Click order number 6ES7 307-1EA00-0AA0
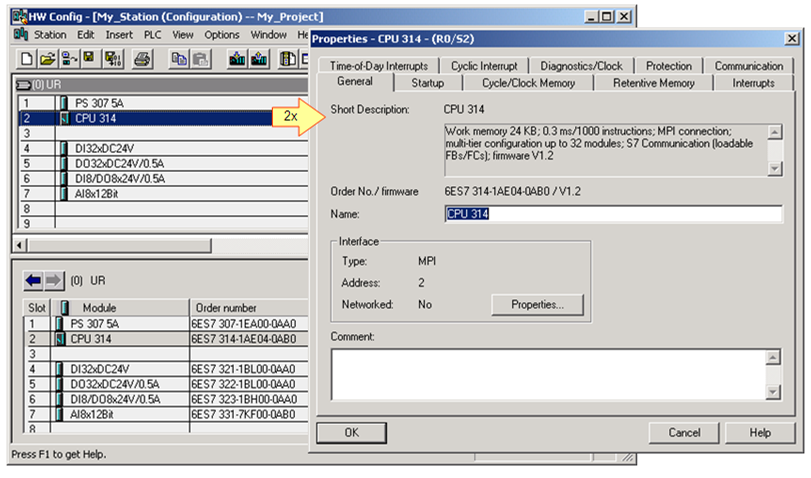The image size is (811, 478). click(244, 324)
